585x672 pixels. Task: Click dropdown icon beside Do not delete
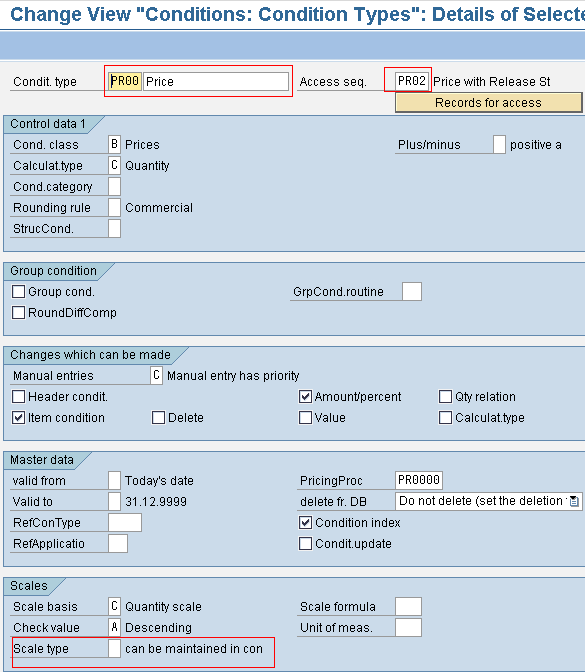coord(574,501)
